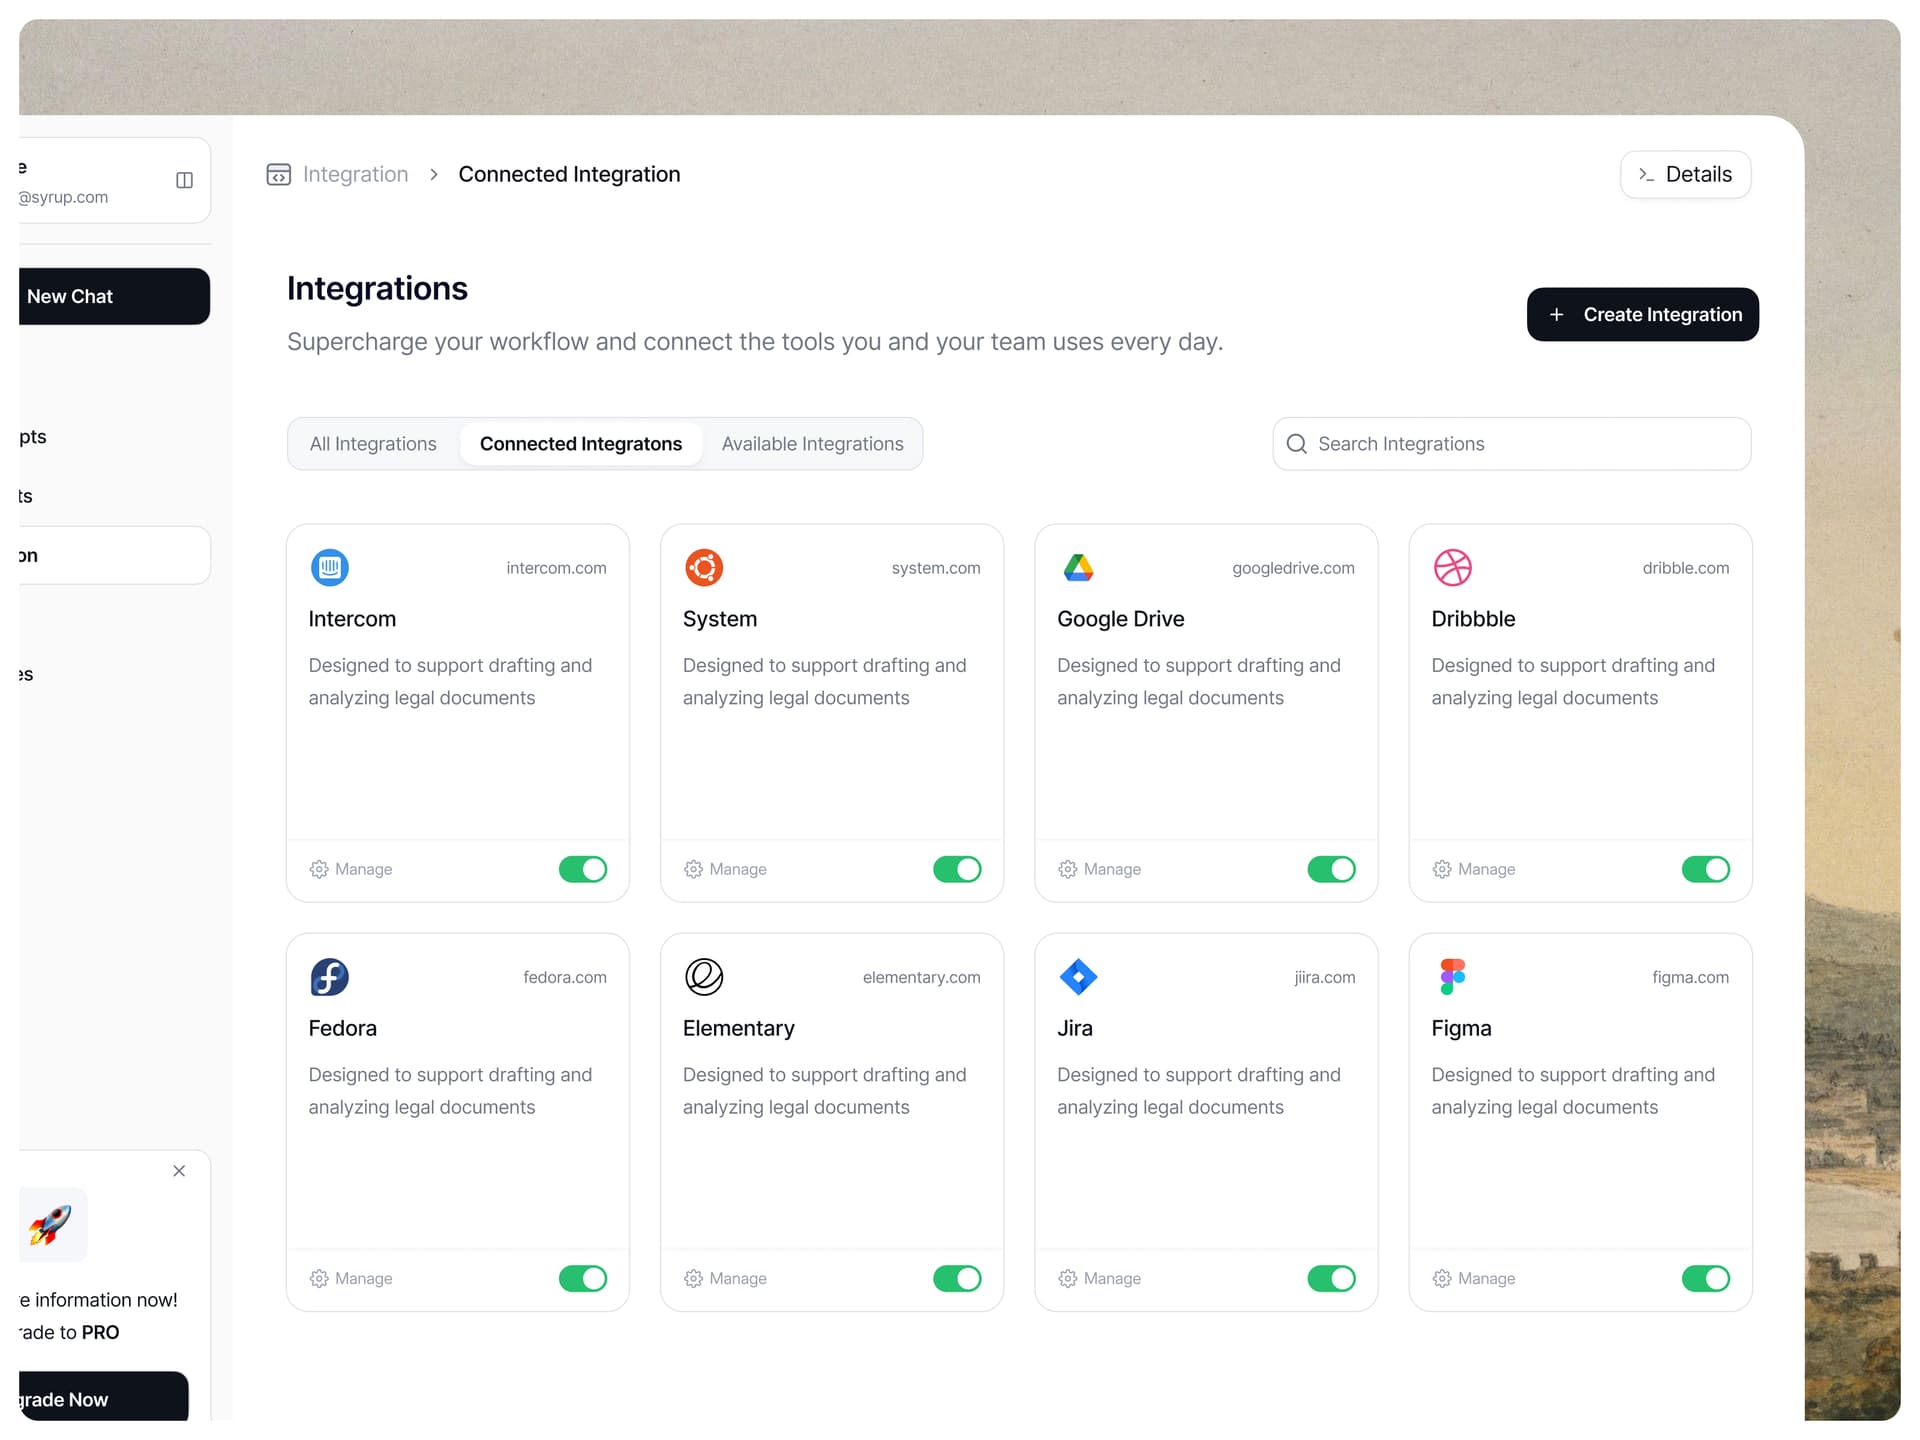The image size is (1920, 1440).
Task: Collapse sidebar using panel layout icon
Action: [x=184, y=180]
